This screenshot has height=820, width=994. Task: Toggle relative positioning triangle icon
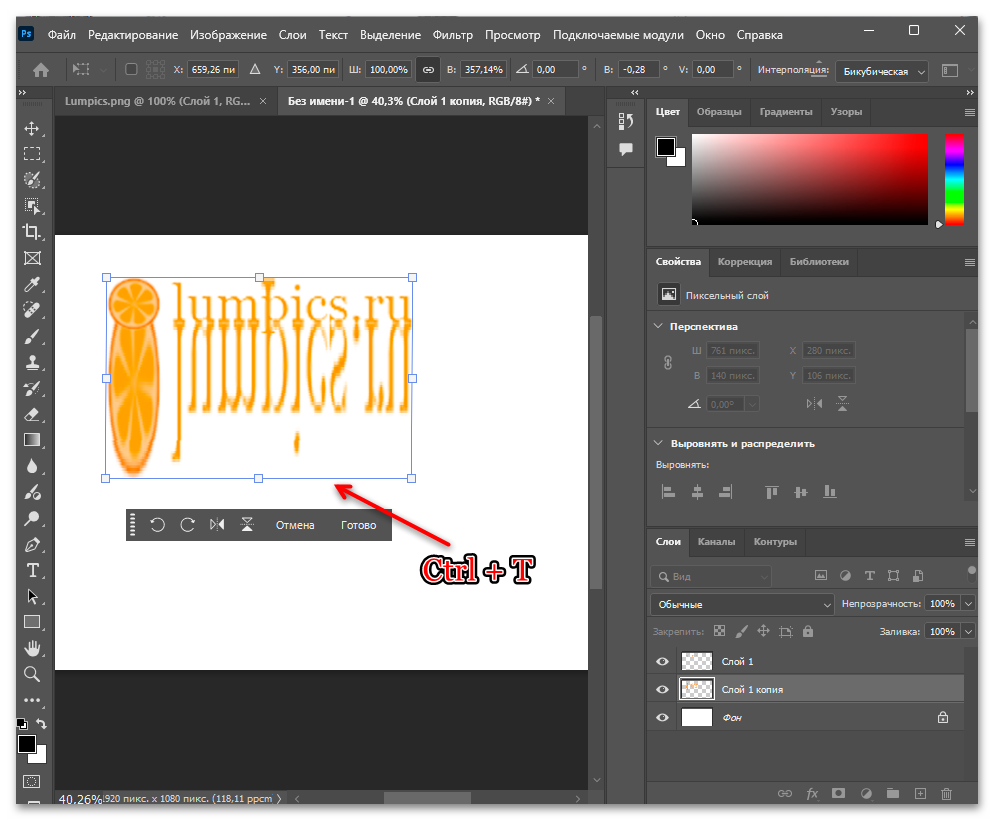click(255, 69)
